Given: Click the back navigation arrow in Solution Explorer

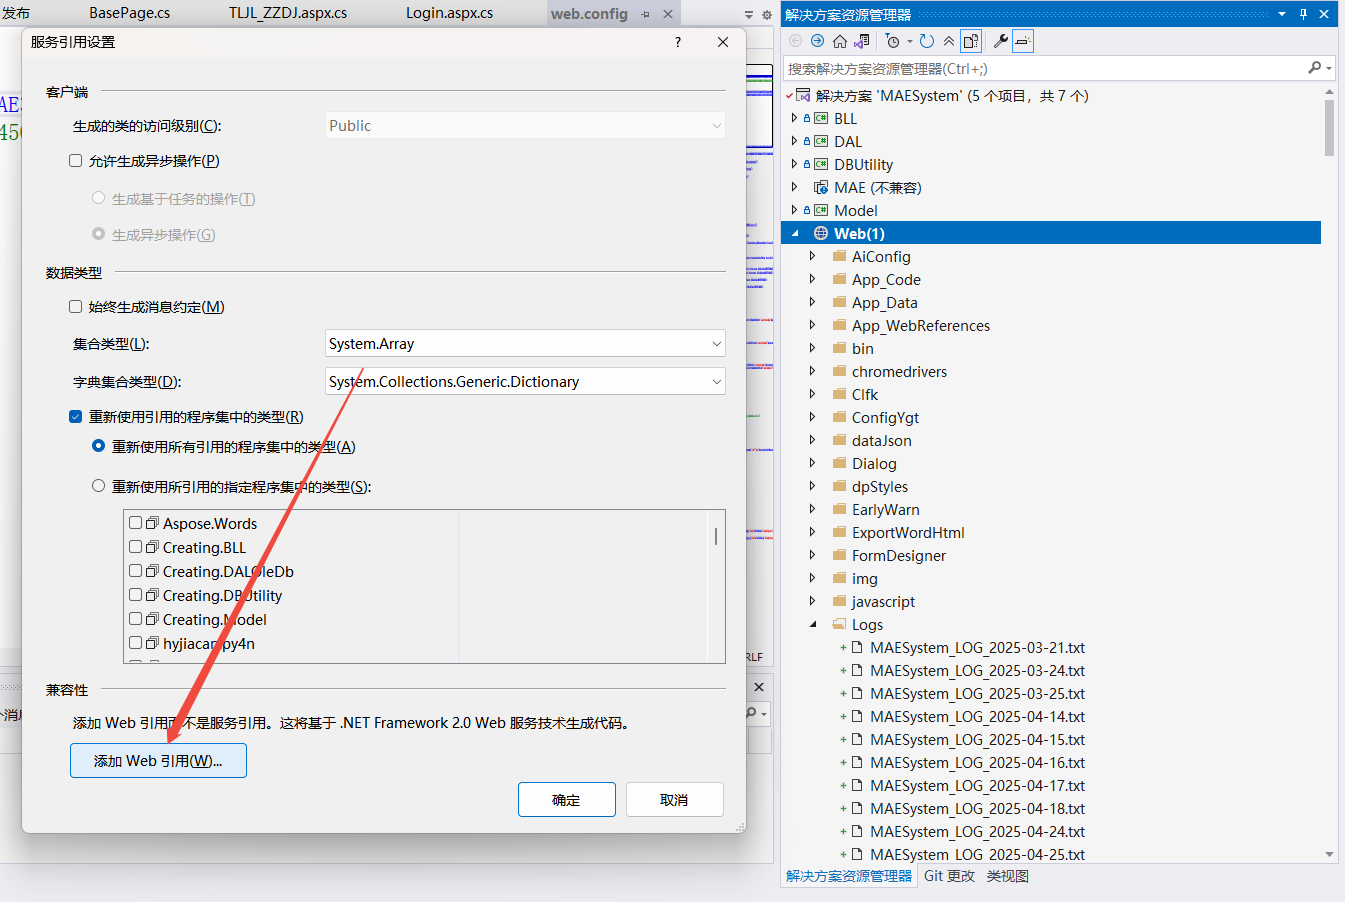Looking at the screenshot, I should tap(795, 41).
